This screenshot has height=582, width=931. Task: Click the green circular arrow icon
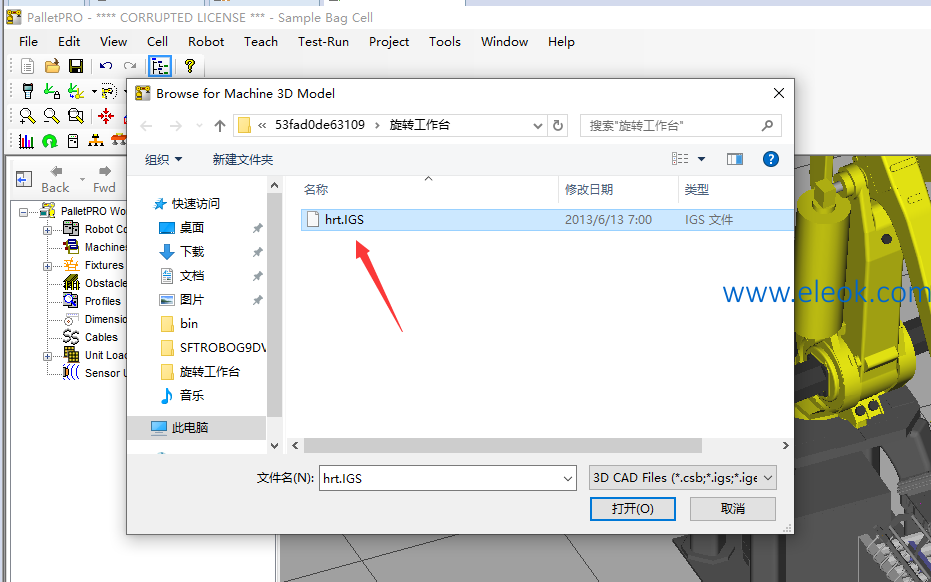[50, 141]
